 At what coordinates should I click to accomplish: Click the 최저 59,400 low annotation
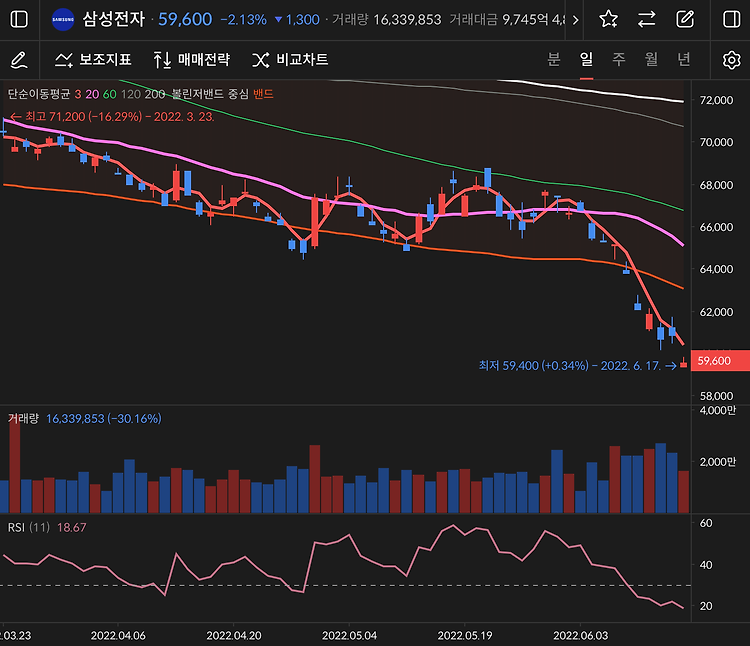(x=578, y=366)
